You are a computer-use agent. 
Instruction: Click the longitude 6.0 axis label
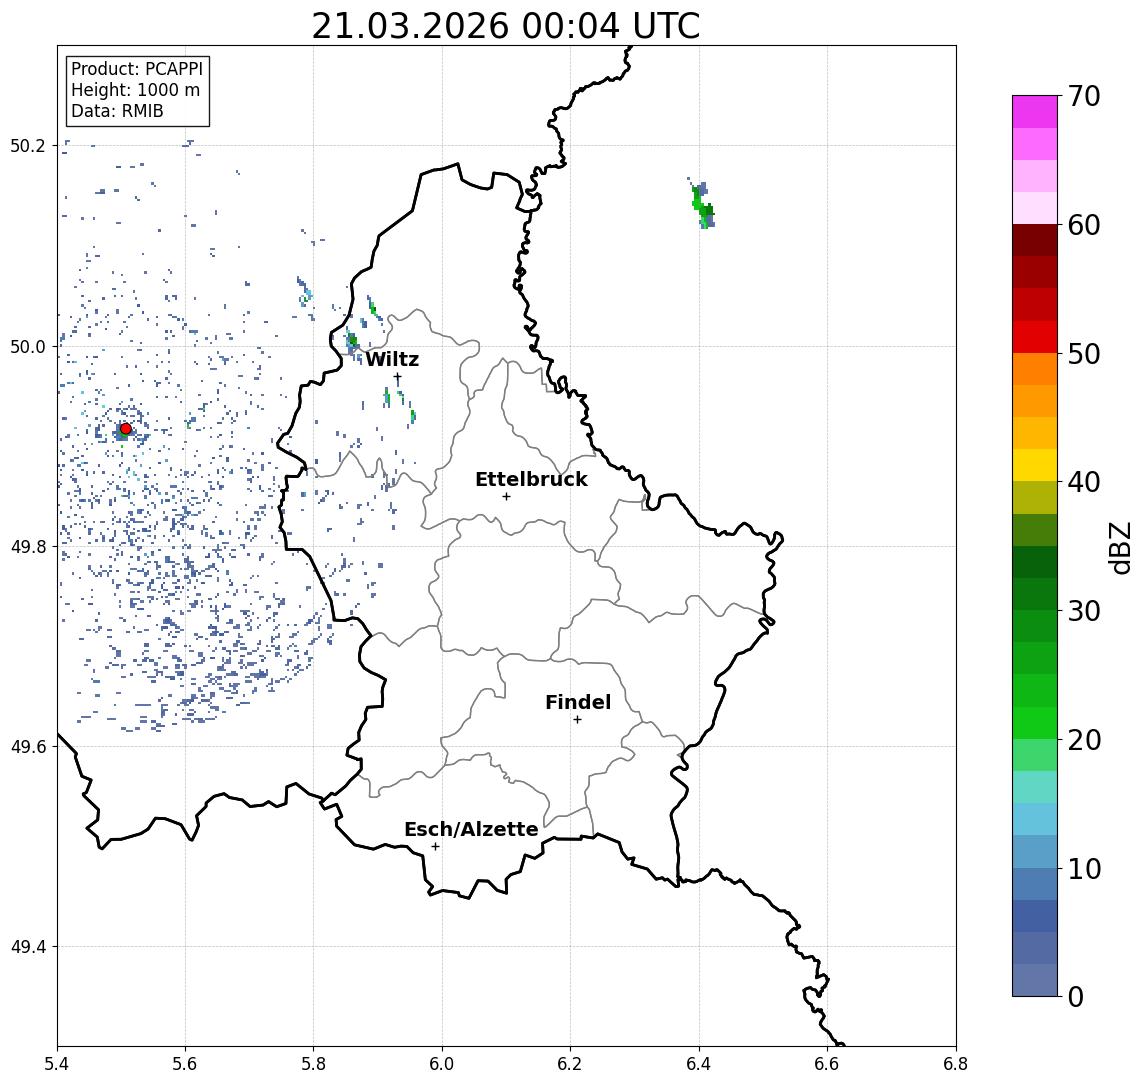coord(442,1064)
